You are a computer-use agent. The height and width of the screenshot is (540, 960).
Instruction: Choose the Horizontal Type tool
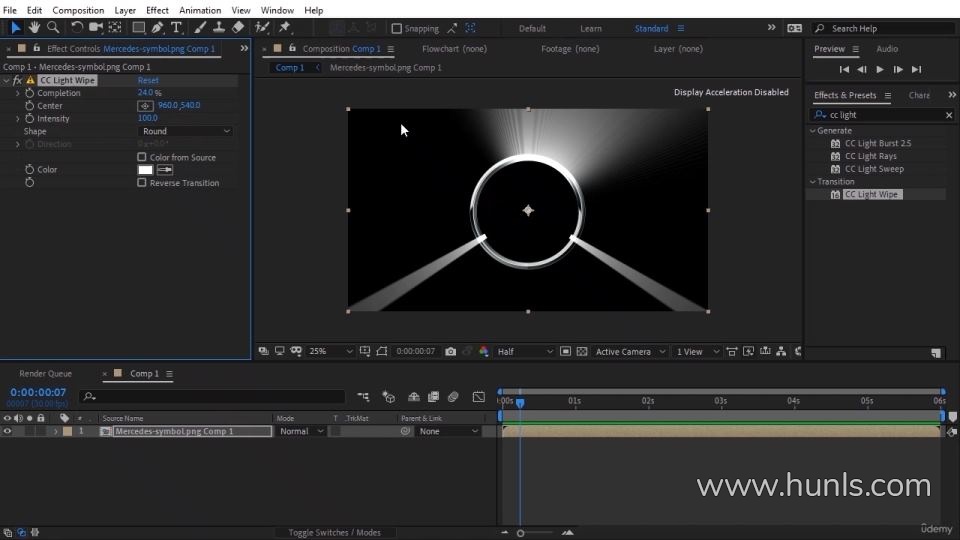(176, 28)
